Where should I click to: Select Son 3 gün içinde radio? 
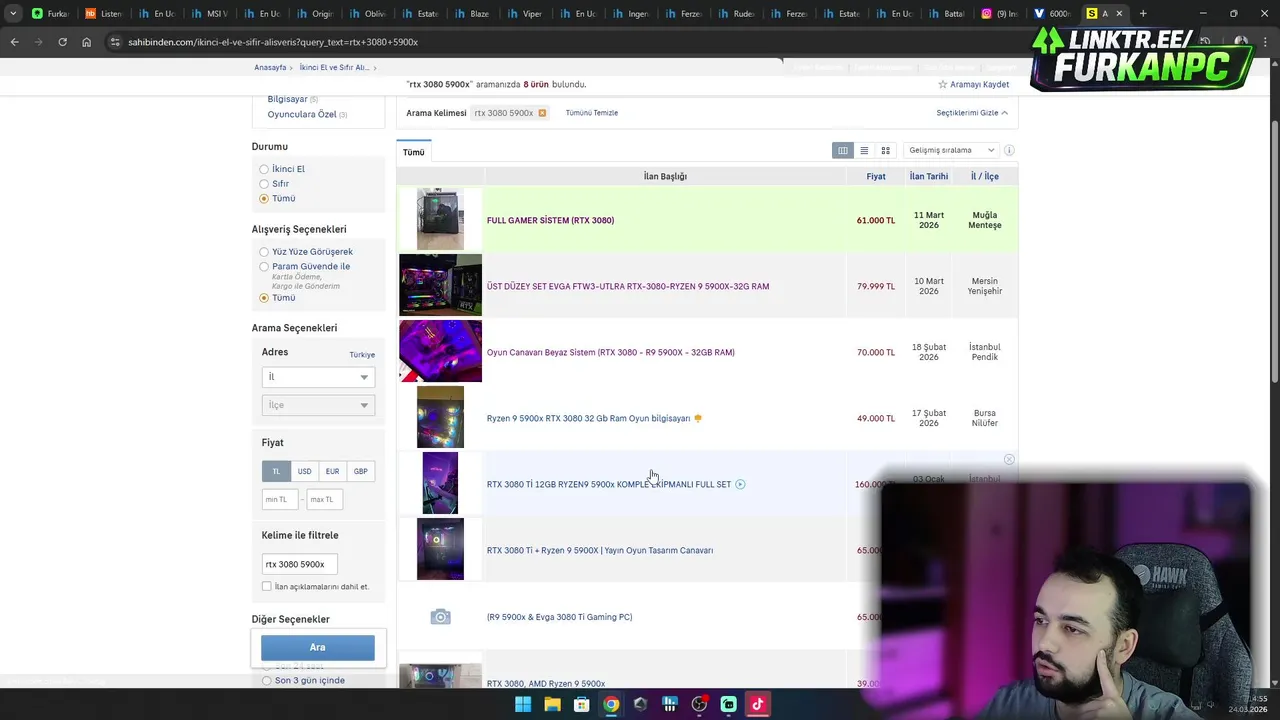tap(266, 680)
